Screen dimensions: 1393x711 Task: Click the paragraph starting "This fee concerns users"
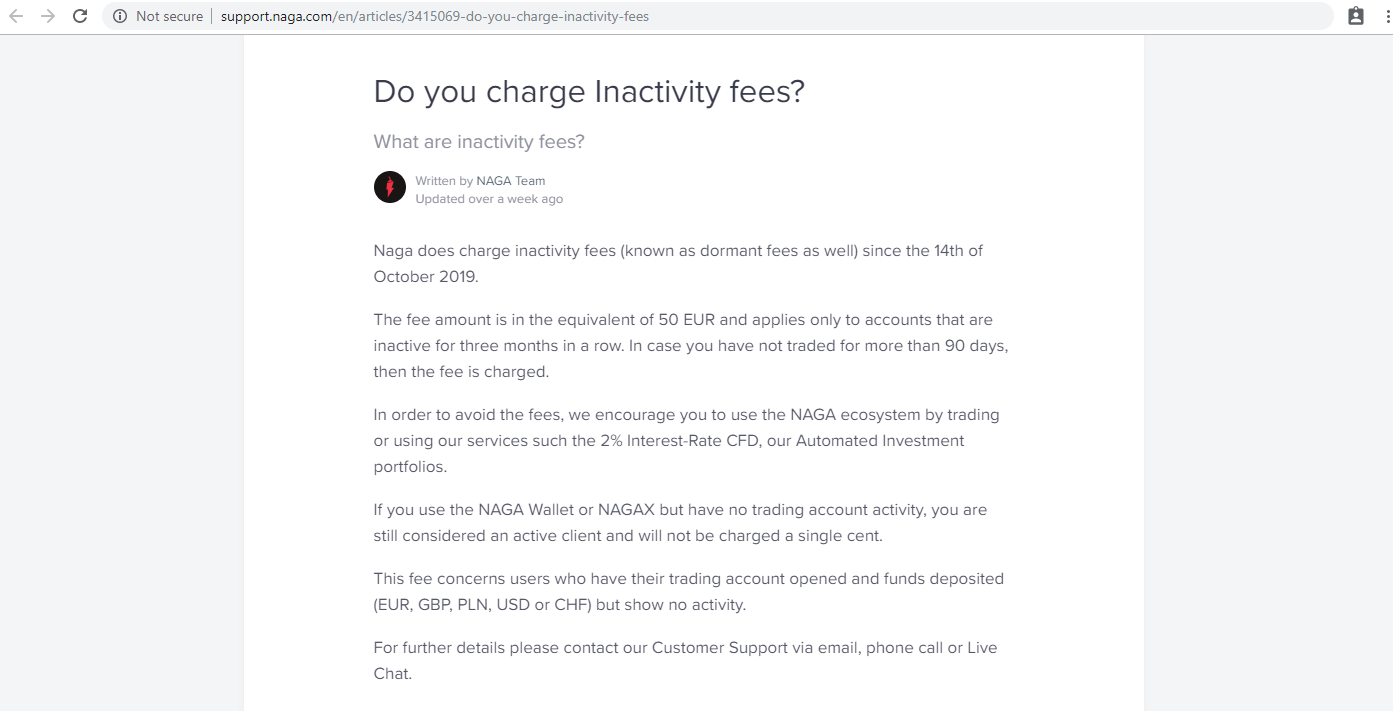click(x=689, y=591)
